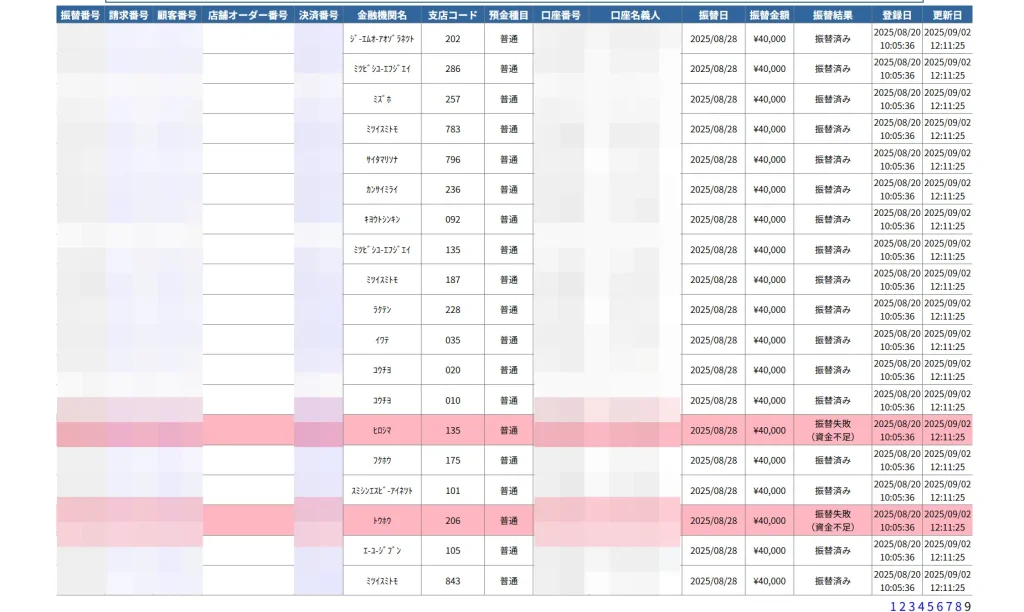The height and width of the screenshot is (612, 1024).
Task: Click the 預金種目 column header
Action: 509,15
